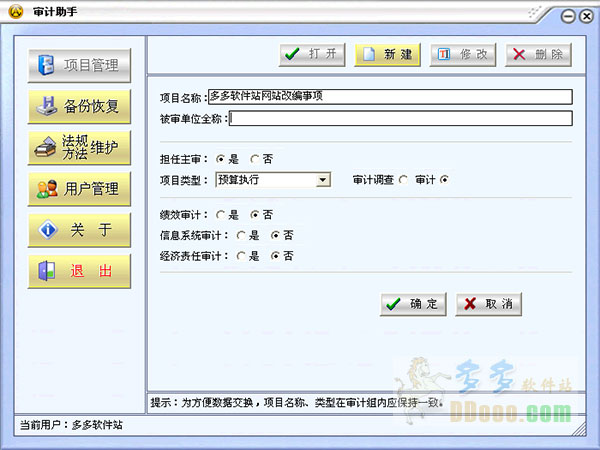Open the 备份恢复 module
Image resolution: width=600 pixels, height=450 pixels.
(79, 106)
